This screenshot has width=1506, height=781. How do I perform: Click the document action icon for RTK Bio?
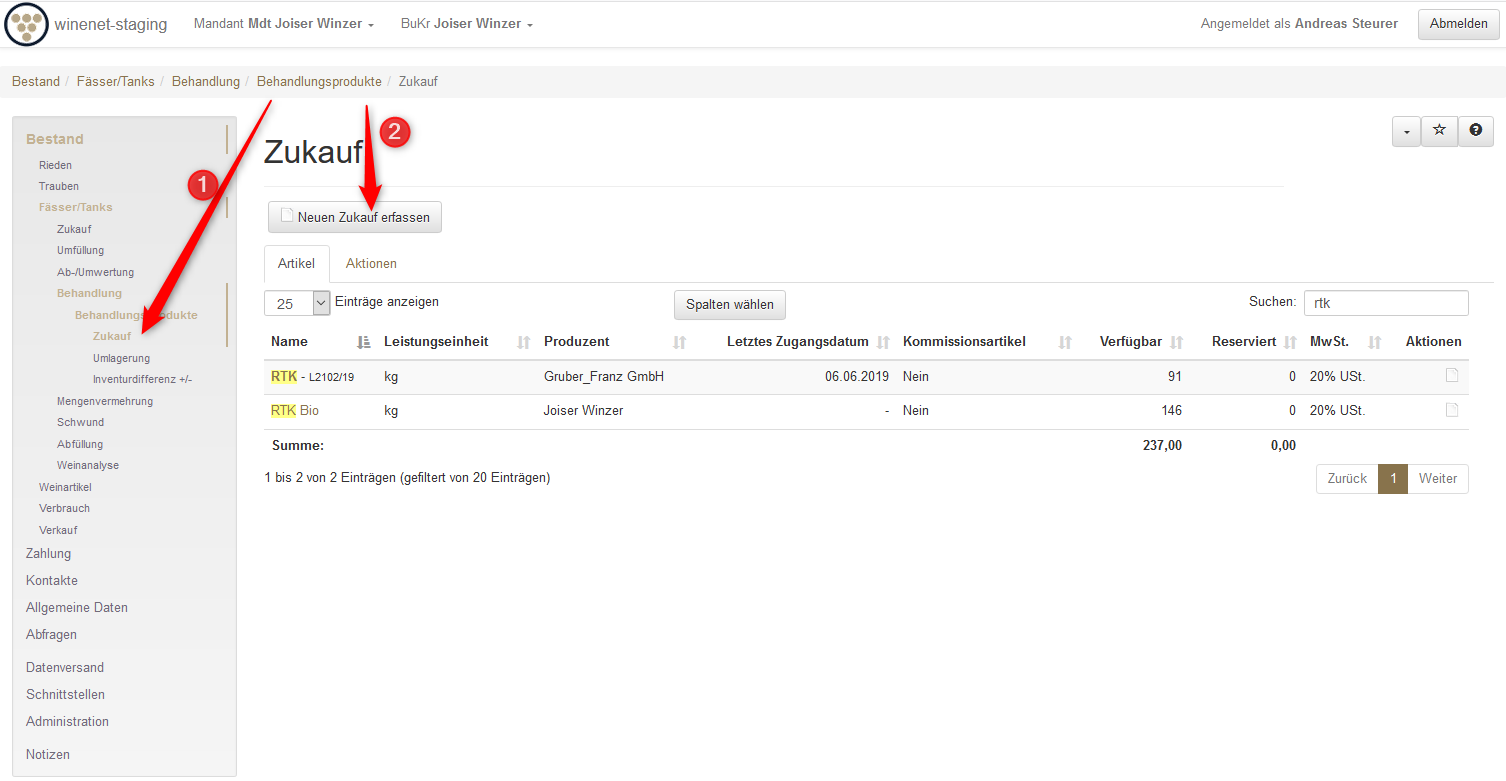tap(1452, 410)
